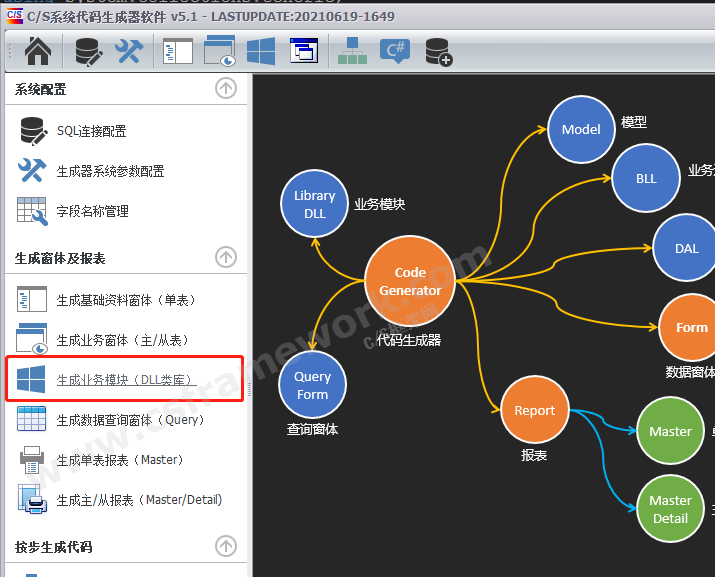
Task: Click the add database toolbar icon
Action: [438, 51]
